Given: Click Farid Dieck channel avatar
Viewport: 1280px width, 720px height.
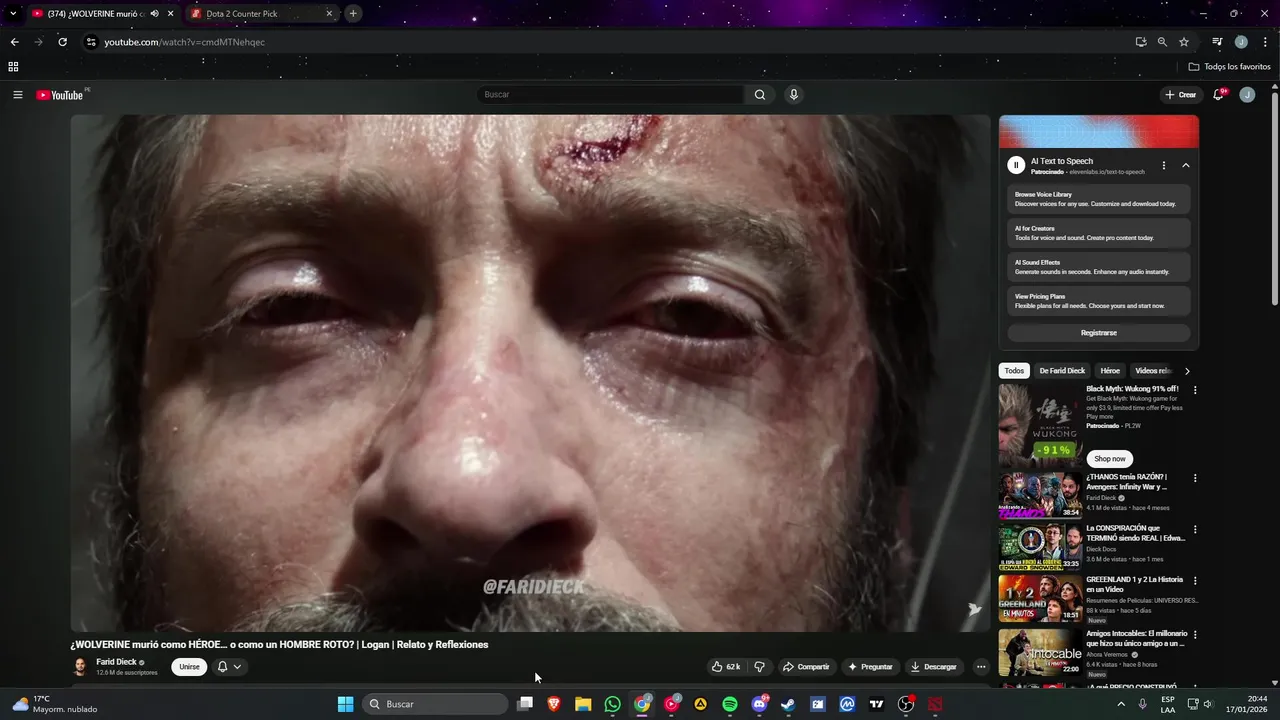Looking at the screenshot, I should click(x=80, y=667).
